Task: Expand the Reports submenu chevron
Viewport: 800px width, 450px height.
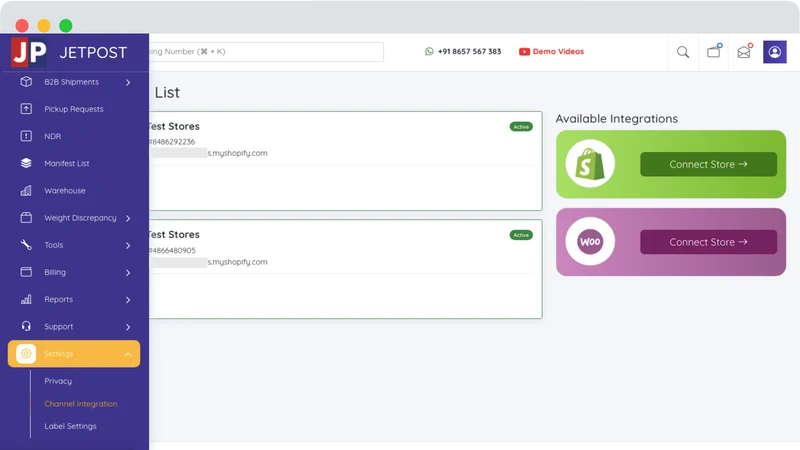Action: point(128,300)
